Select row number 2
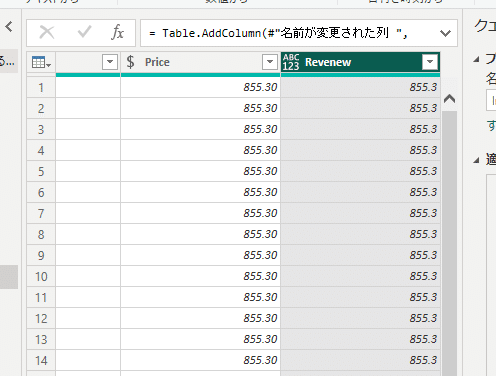 tap(41, 109)
